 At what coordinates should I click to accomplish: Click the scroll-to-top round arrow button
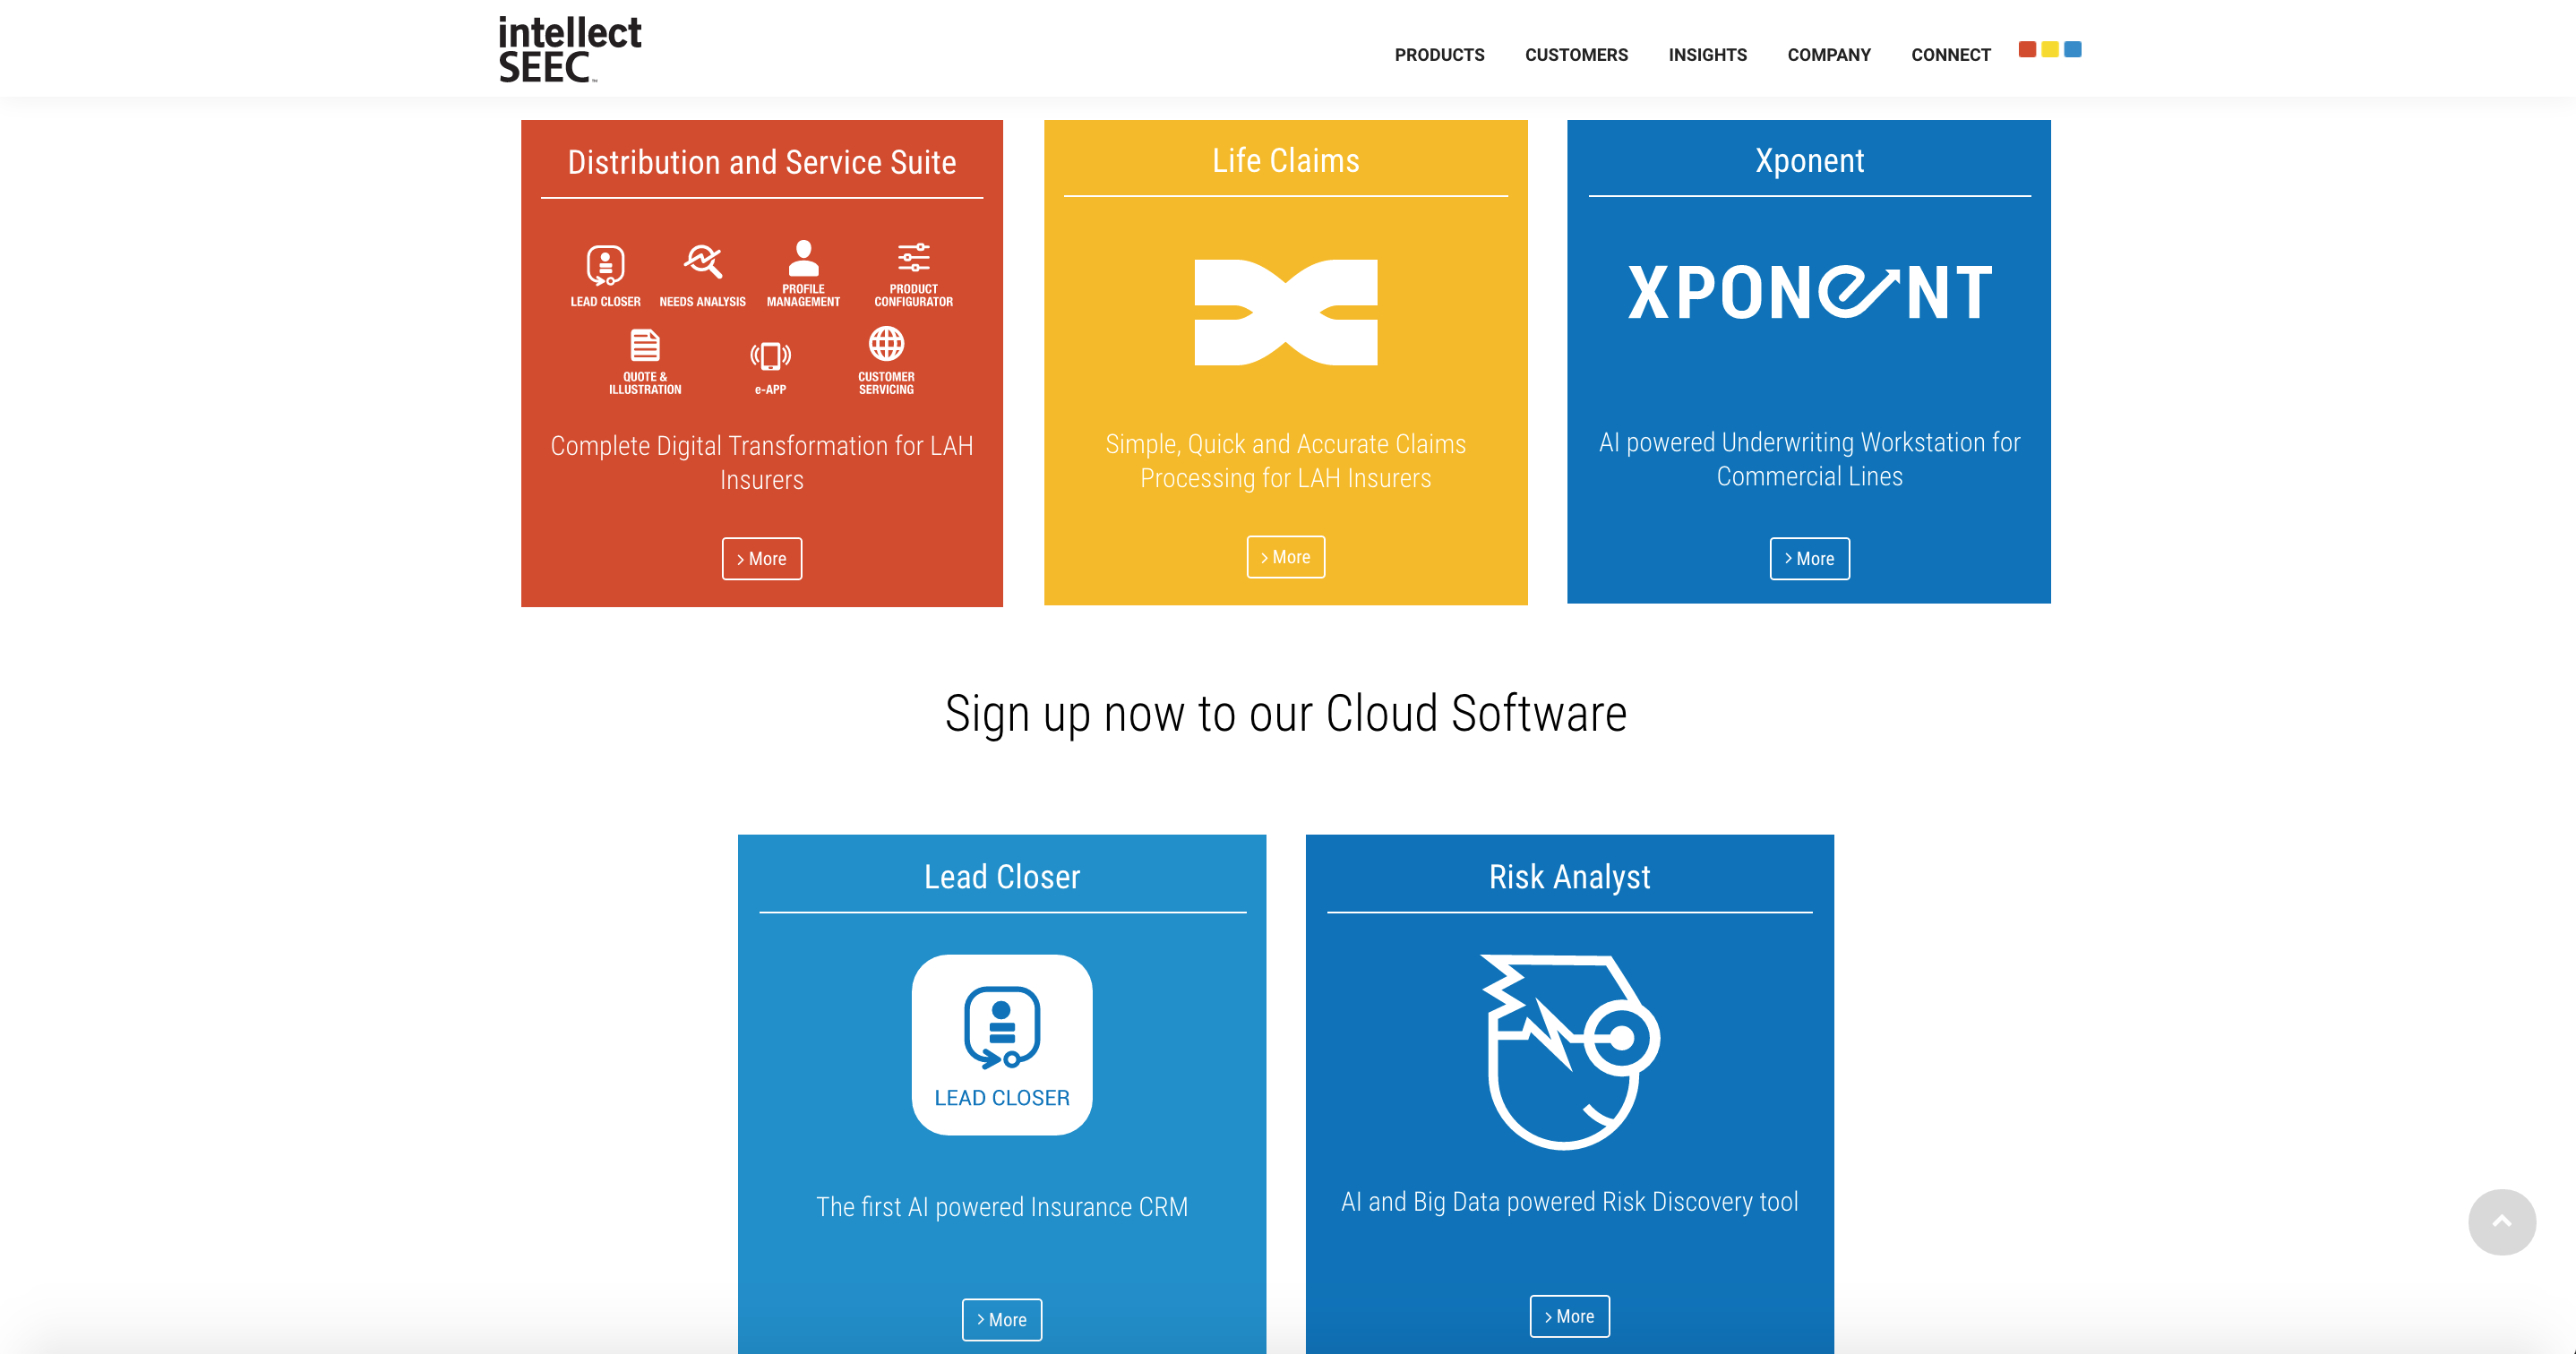tap(2501, 1222)
